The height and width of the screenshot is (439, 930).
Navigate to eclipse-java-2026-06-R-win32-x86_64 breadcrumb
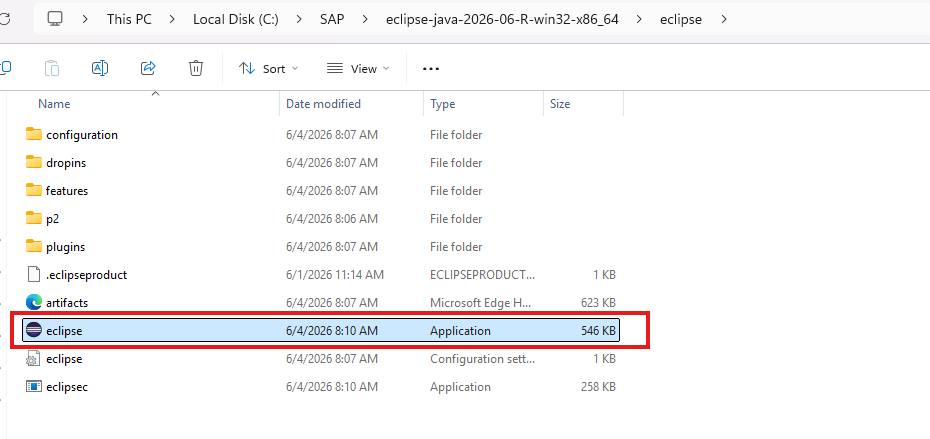(x=502, y=19)
